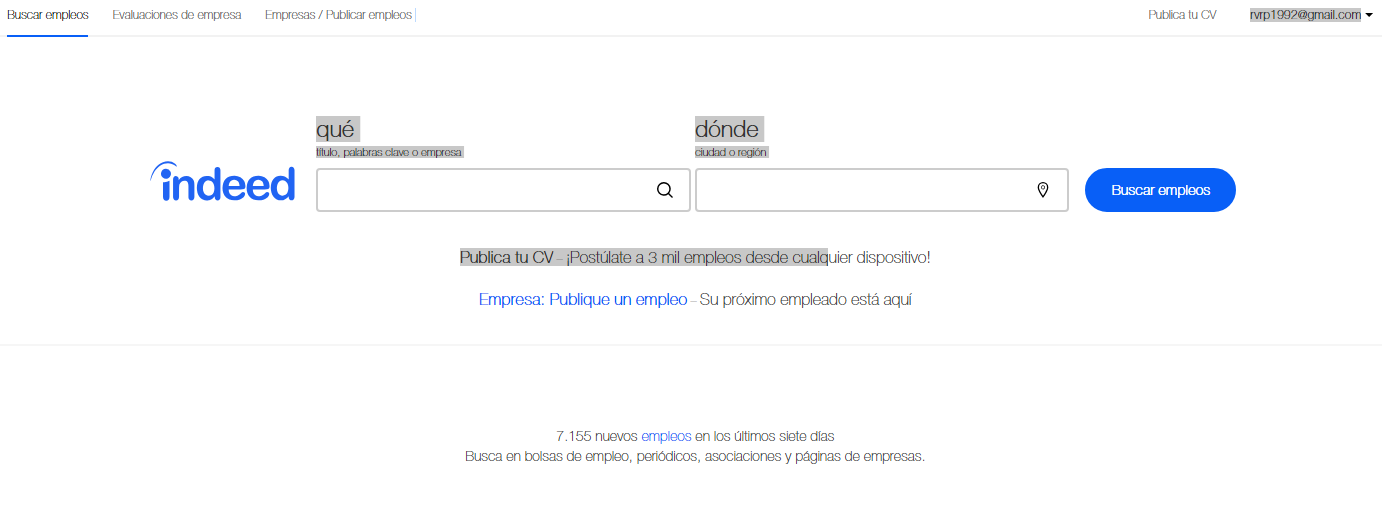1382x514 pixels.
Task: Focus the qué job title input field
Action: point(503,190)
